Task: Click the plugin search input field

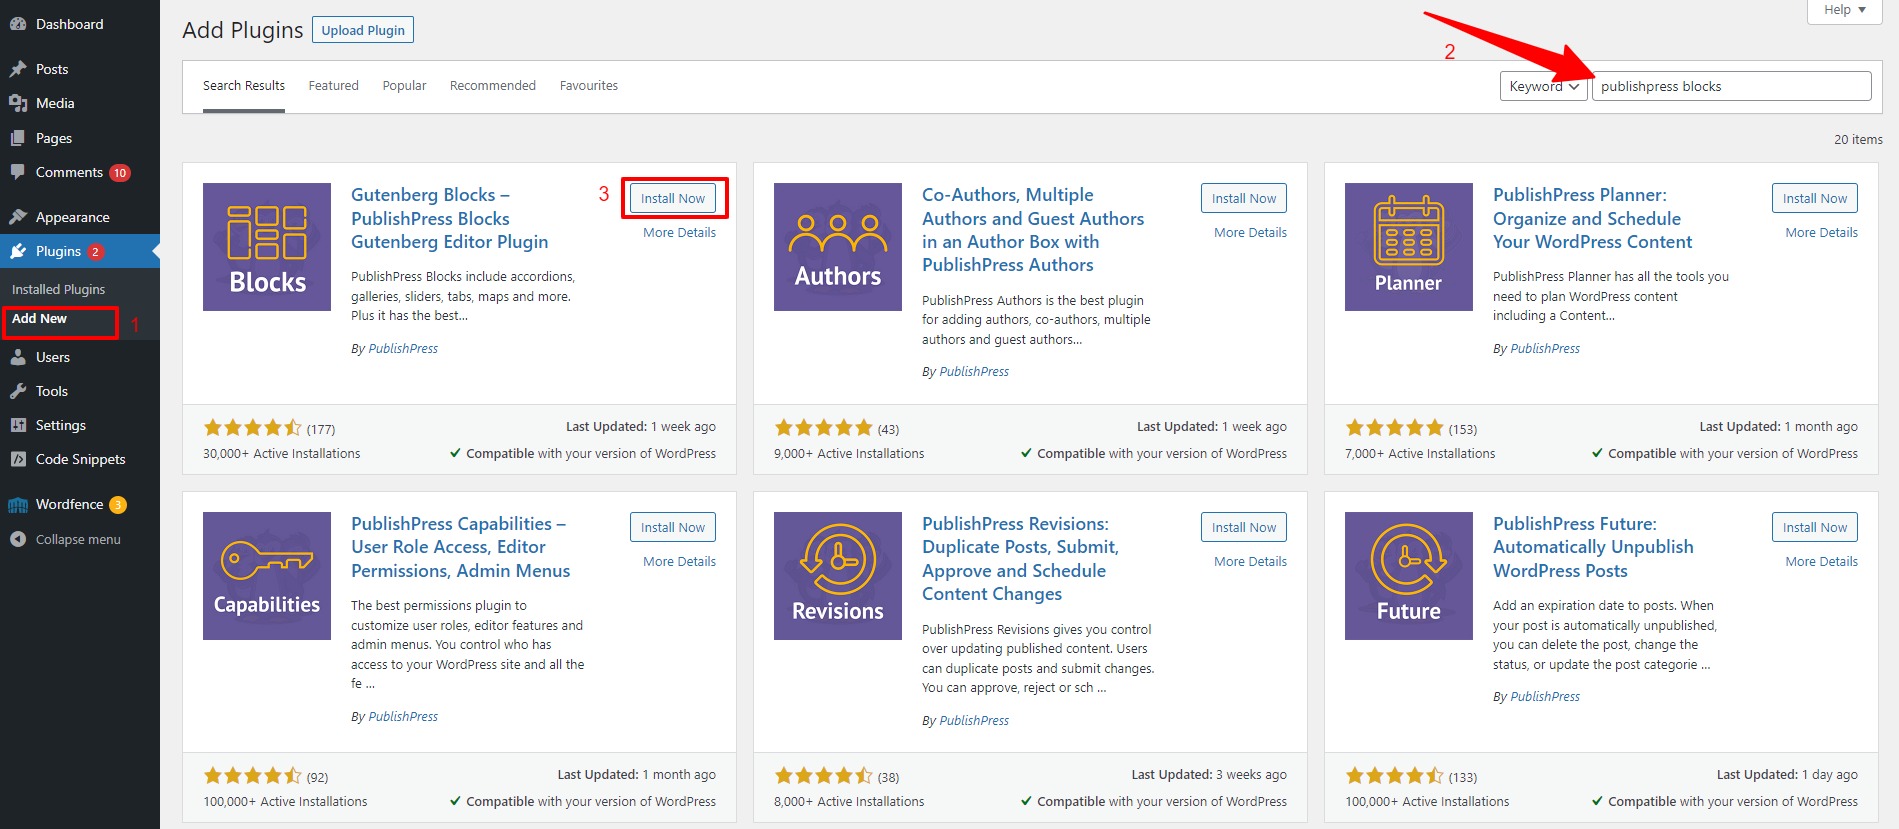Action: 1731,86
